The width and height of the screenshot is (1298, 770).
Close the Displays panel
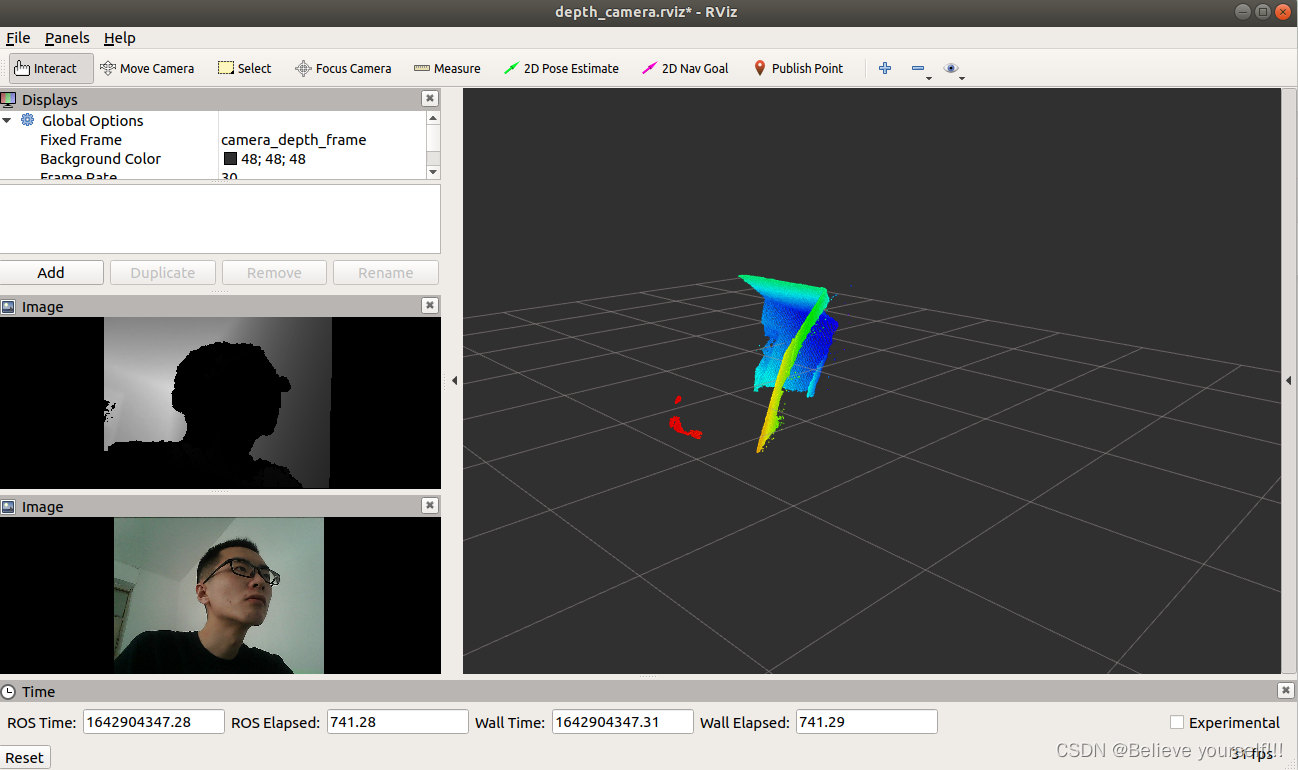point(430,98)
